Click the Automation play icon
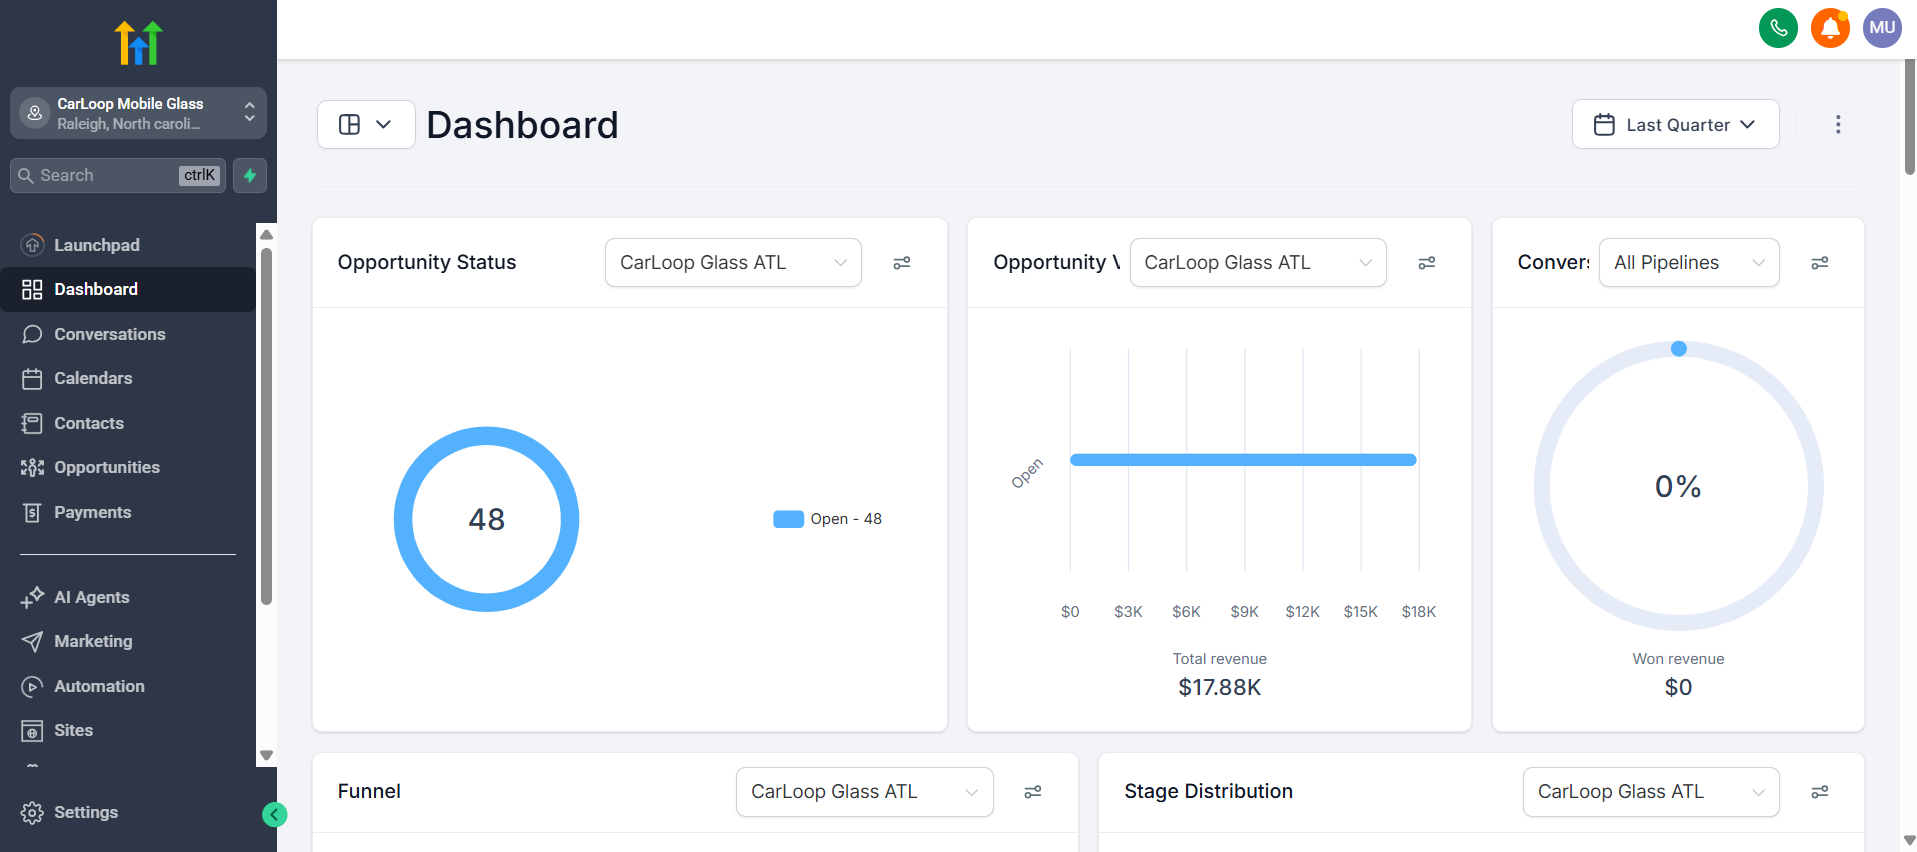1917x852 pixels. [33, 686]
